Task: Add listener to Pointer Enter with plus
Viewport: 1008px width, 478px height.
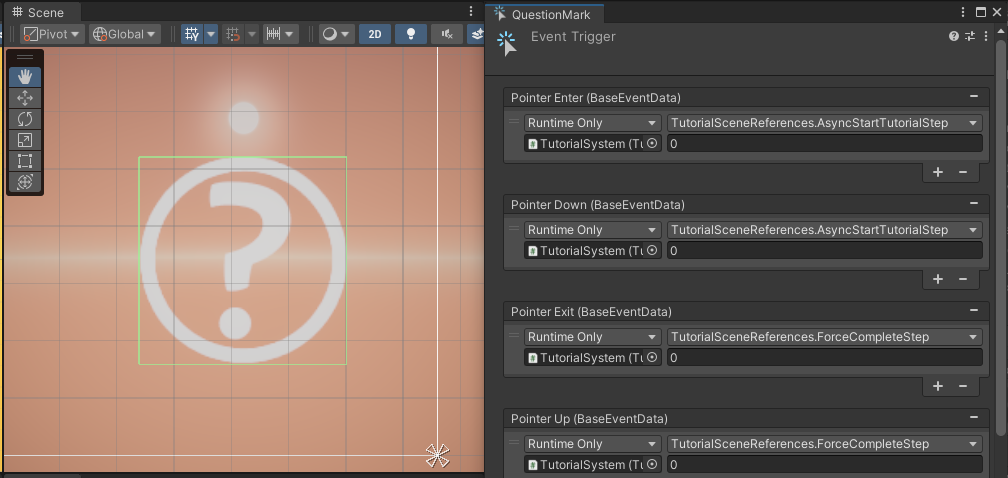Action: tap(938, 172)
